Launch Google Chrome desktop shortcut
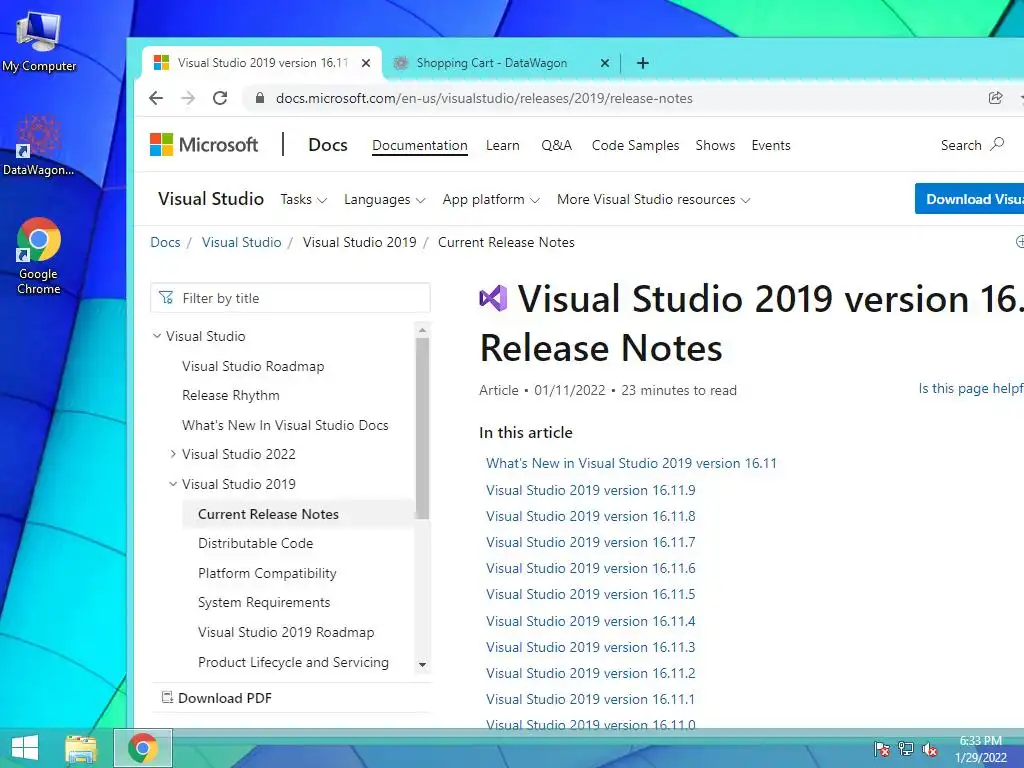Image resolution: width=1024 pixels, height=768 pixels. [x=39, y=256]
